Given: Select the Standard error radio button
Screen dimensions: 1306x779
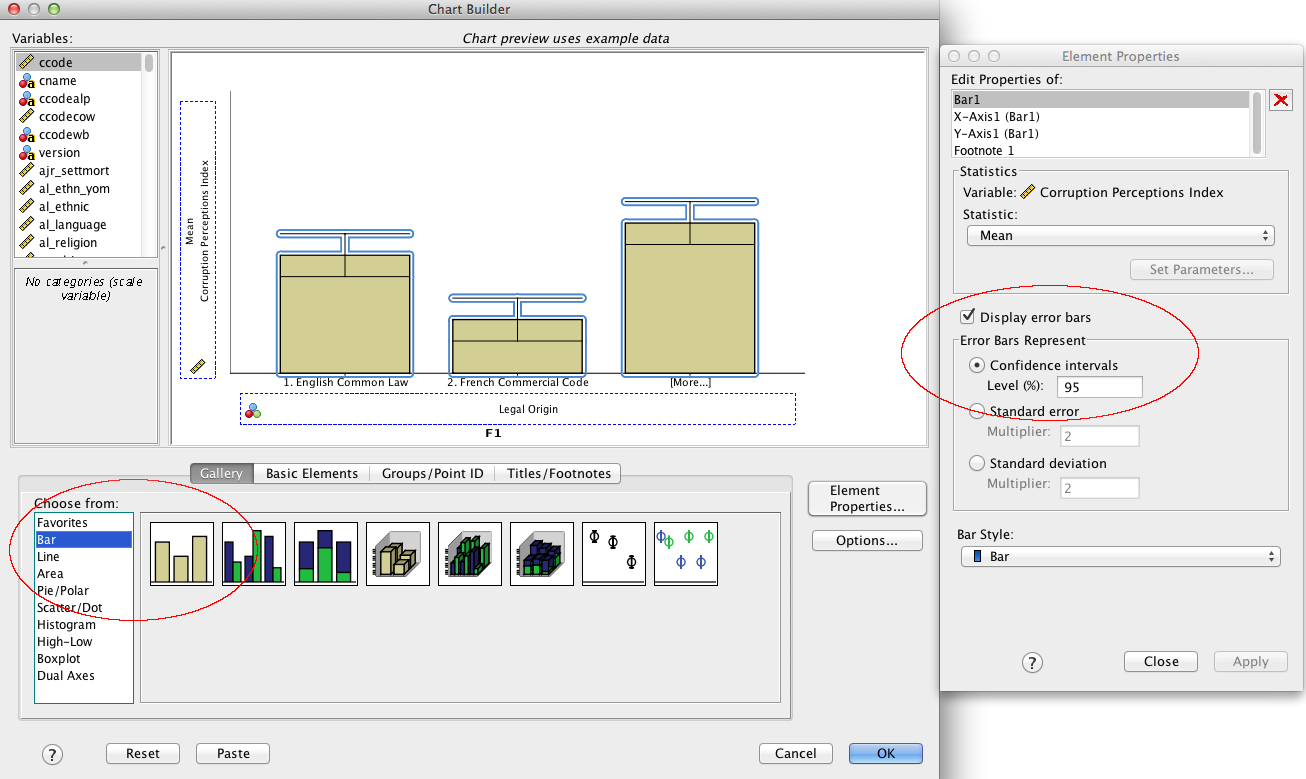Looking at the screenshot, I should [x=977, y=412].
